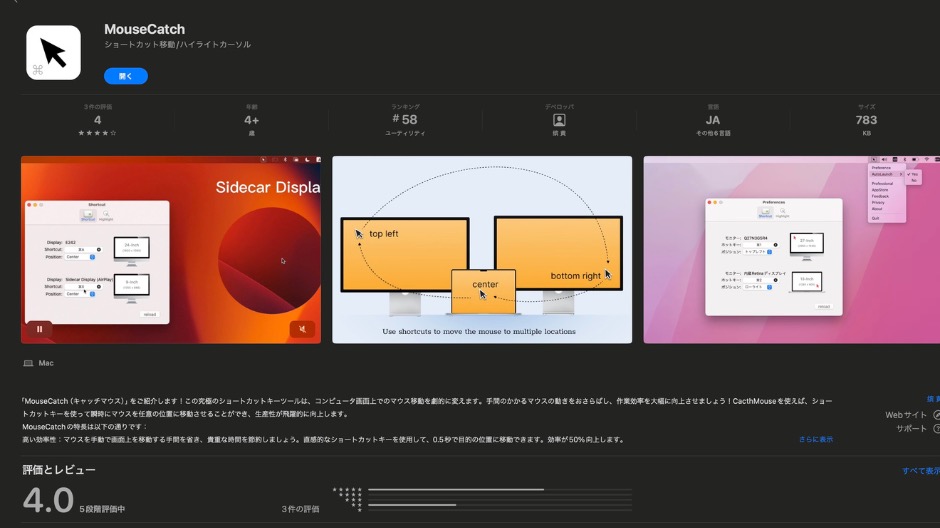Click the MouseCatch app icon
Image resolution: width=940 pixels, height=528 pixels.
[53, 53]
